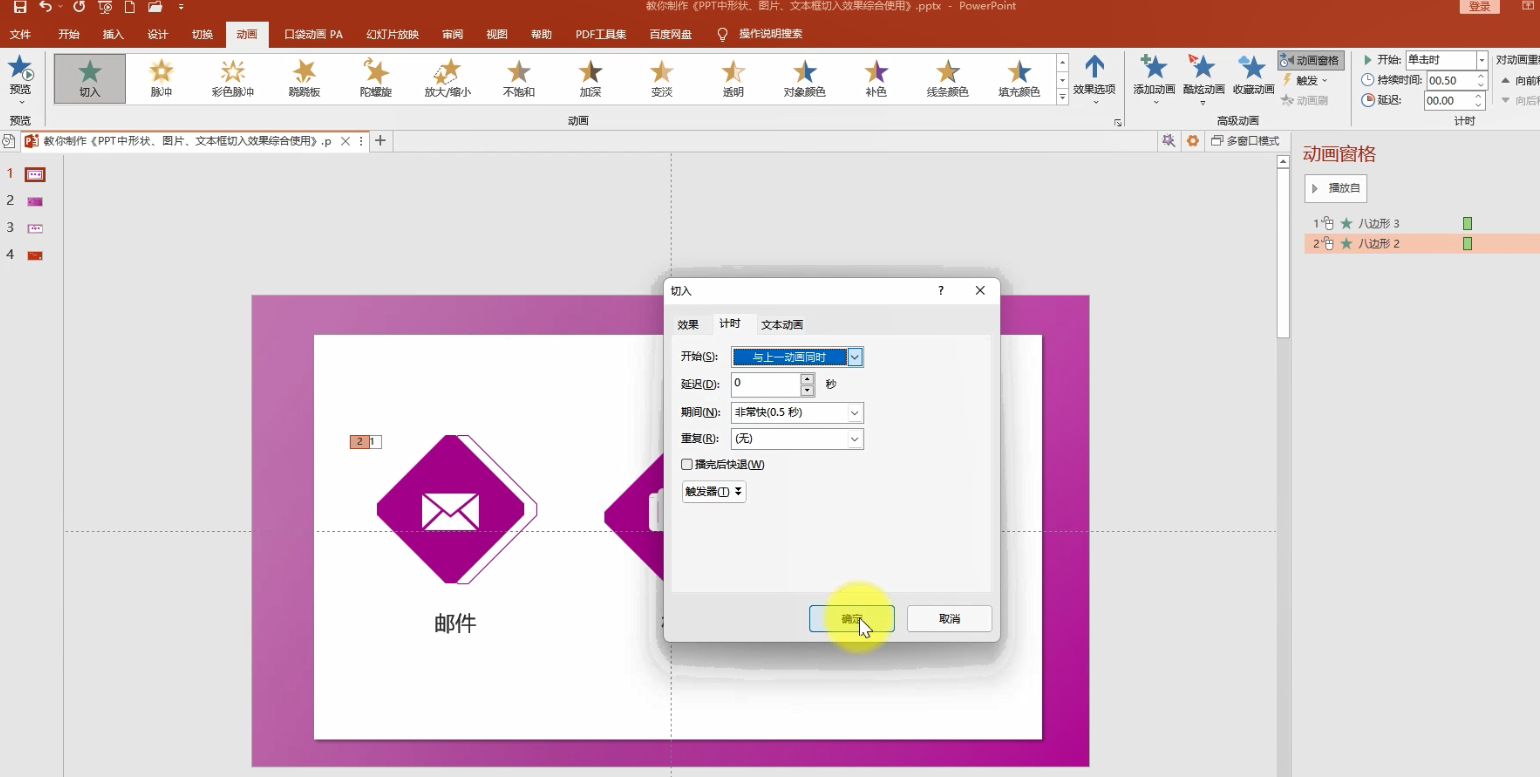The height and width of the screenshot is (777, 1540).
Task: Select the 切入 entrance animation effect
Action: [x=90, y=78]
